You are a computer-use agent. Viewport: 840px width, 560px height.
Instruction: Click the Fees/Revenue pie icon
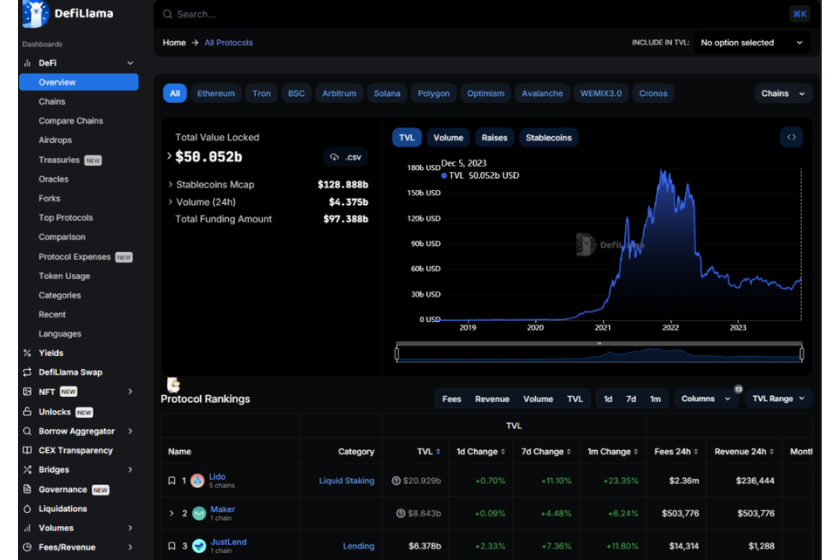(27, 547)
